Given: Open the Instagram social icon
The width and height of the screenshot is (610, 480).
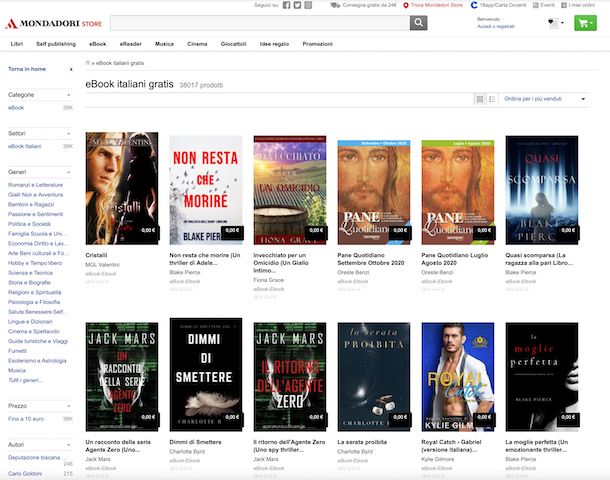Looking at the screenshot, I should click(308, 5).
